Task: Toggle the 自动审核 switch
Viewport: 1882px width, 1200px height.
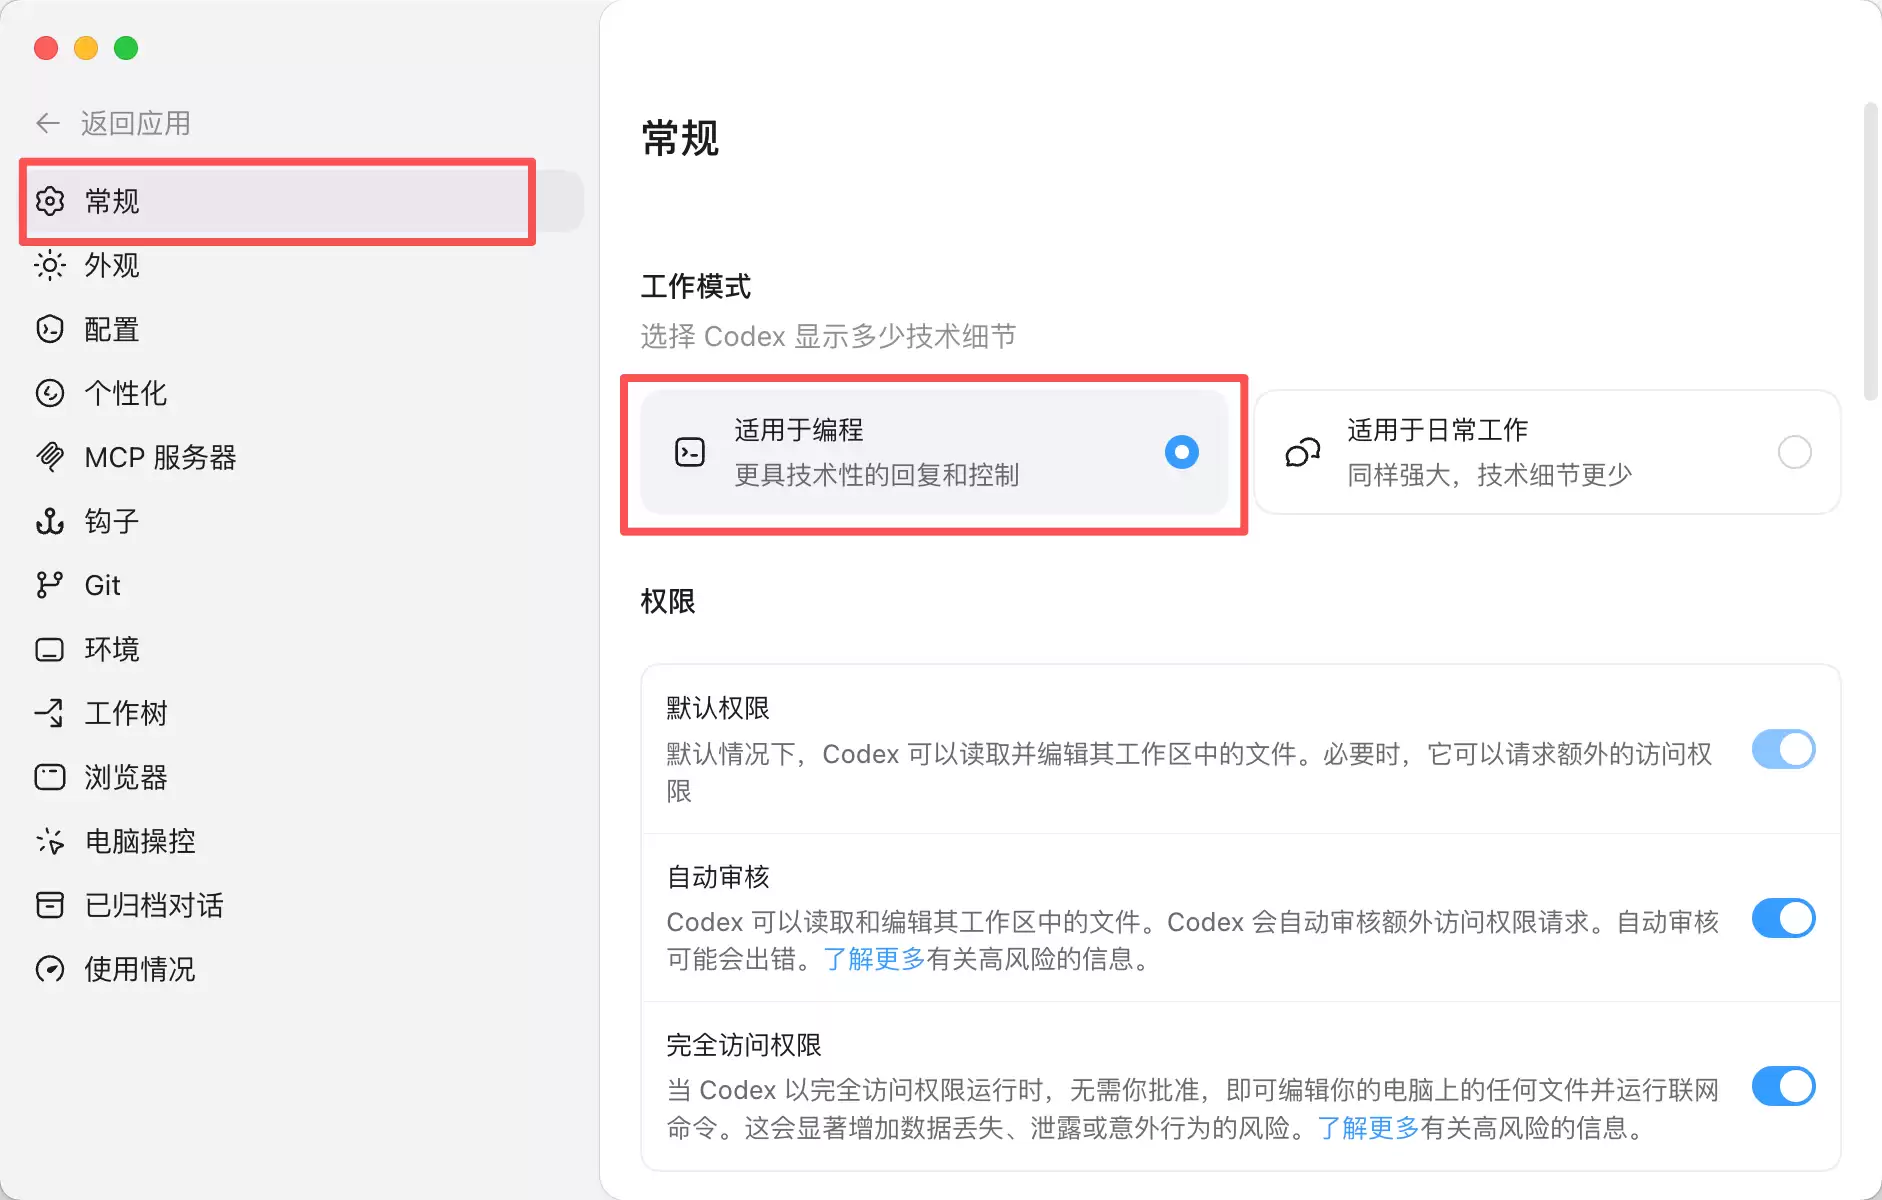Action: (1784, 918)
